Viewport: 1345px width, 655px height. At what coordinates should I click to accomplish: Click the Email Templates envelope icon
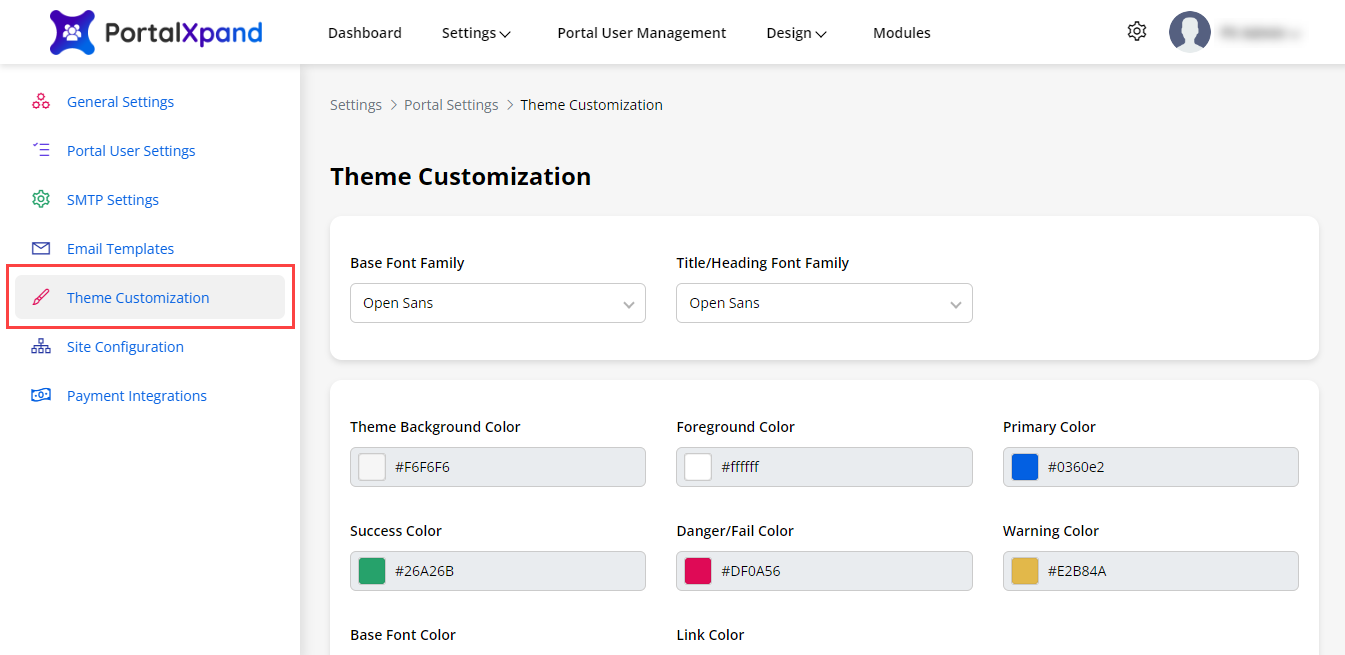[x=41, y=249]
